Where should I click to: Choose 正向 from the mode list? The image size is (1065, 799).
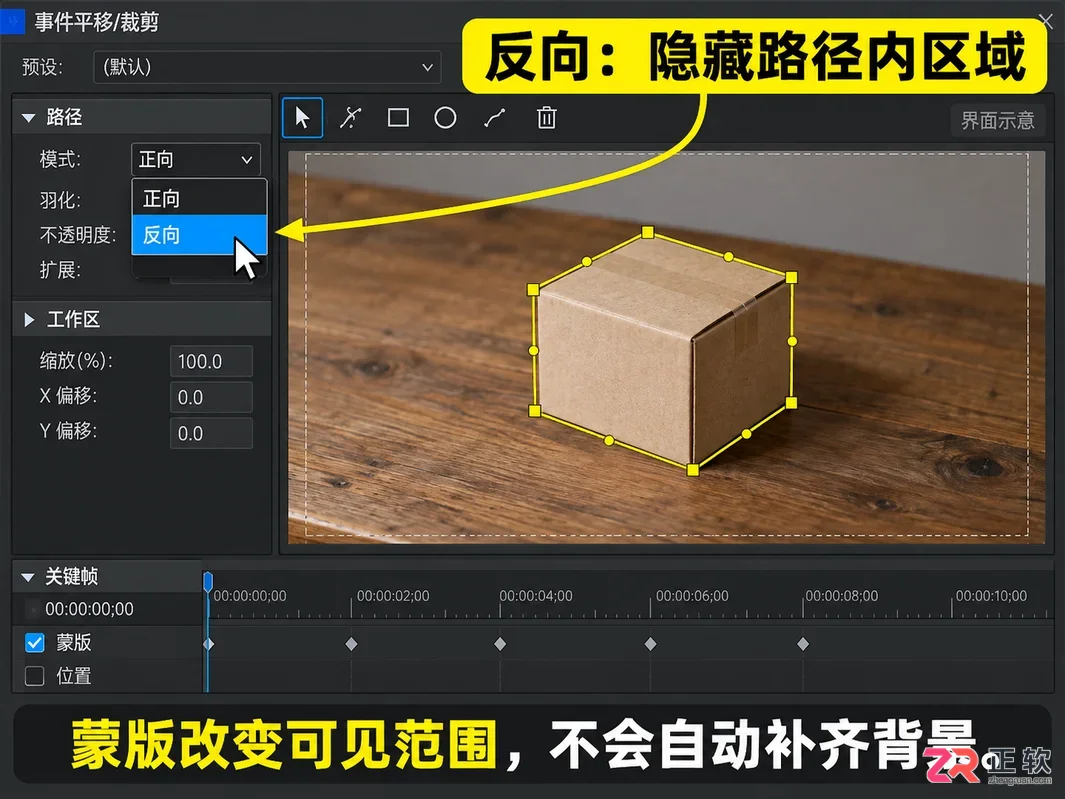(x=199, y=198)
